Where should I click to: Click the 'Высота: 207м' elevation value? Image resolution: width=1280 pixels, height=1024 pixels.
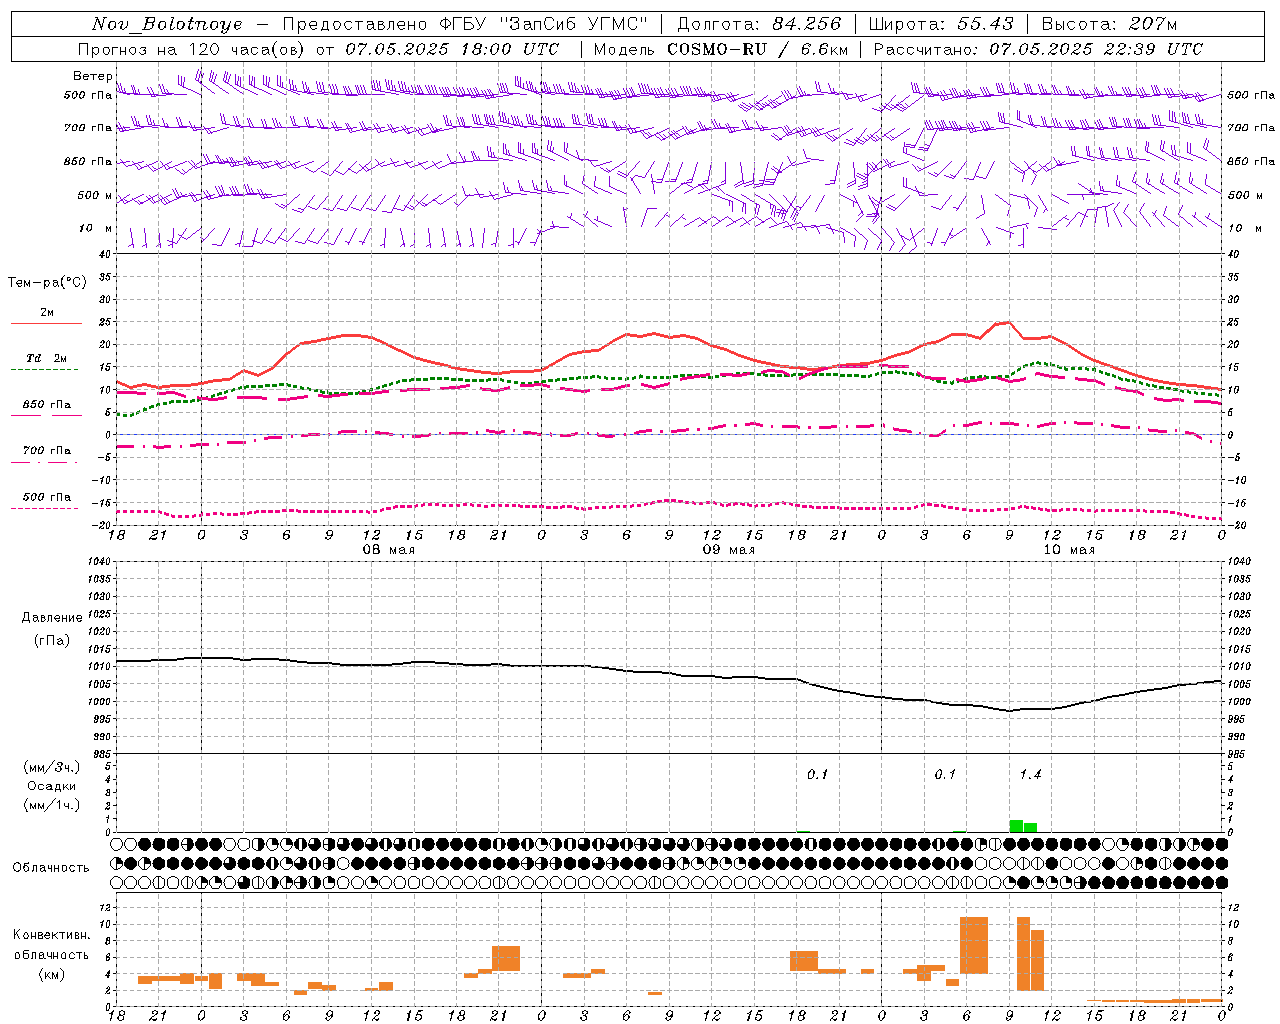pyautogui.click(x=1109, y=24)
